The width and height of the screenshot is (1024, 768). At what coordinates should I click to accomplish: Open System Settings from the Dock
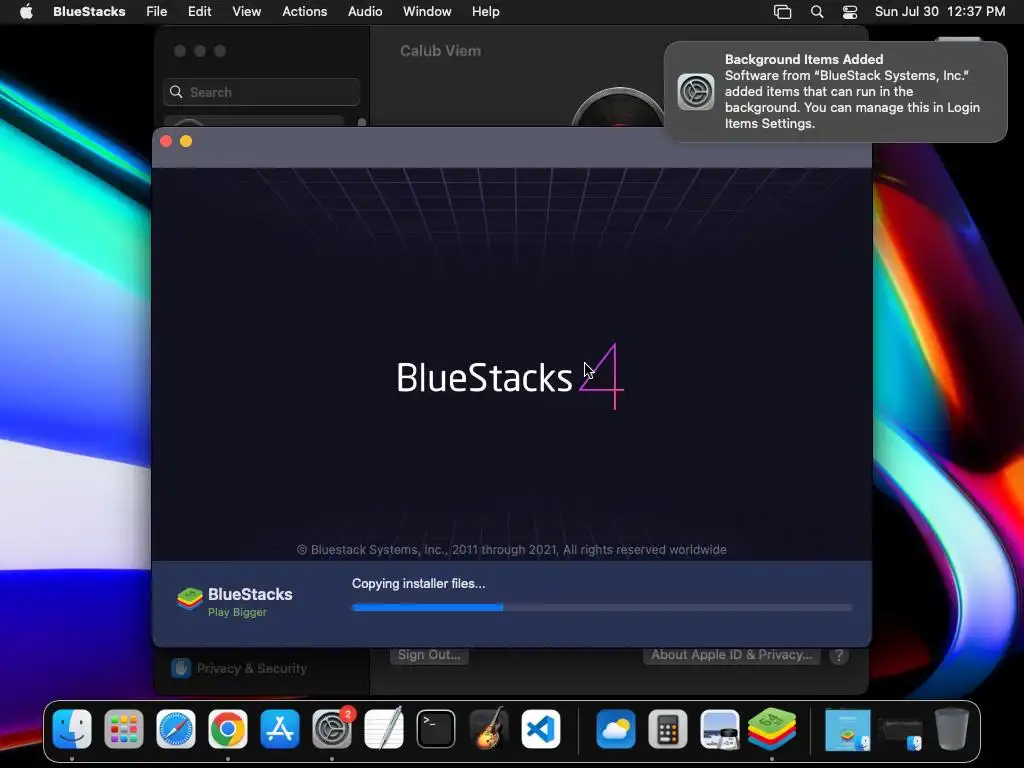pos(332,729)
